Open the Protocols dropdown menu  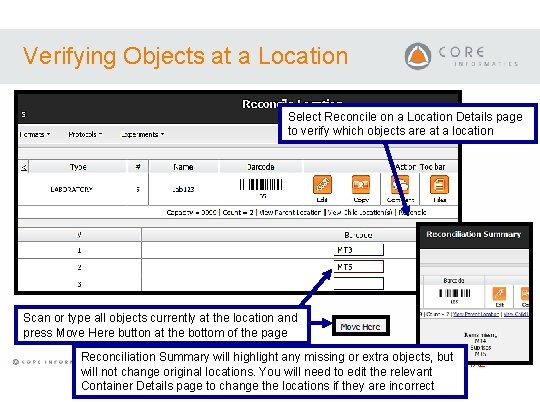(x=85, y=134)
